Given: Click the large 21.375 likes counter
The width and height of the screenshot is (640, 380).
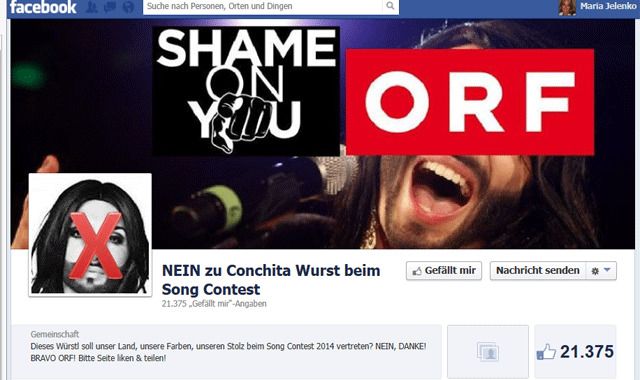Looking at the screenshot, I should point(587,351).
